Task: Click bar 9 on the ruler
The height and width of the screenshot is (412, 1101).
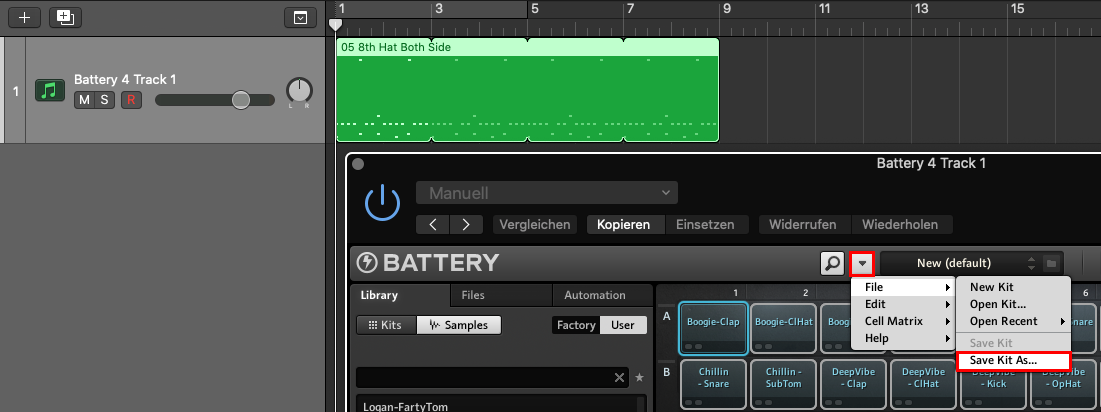Action: coord(726,9)
